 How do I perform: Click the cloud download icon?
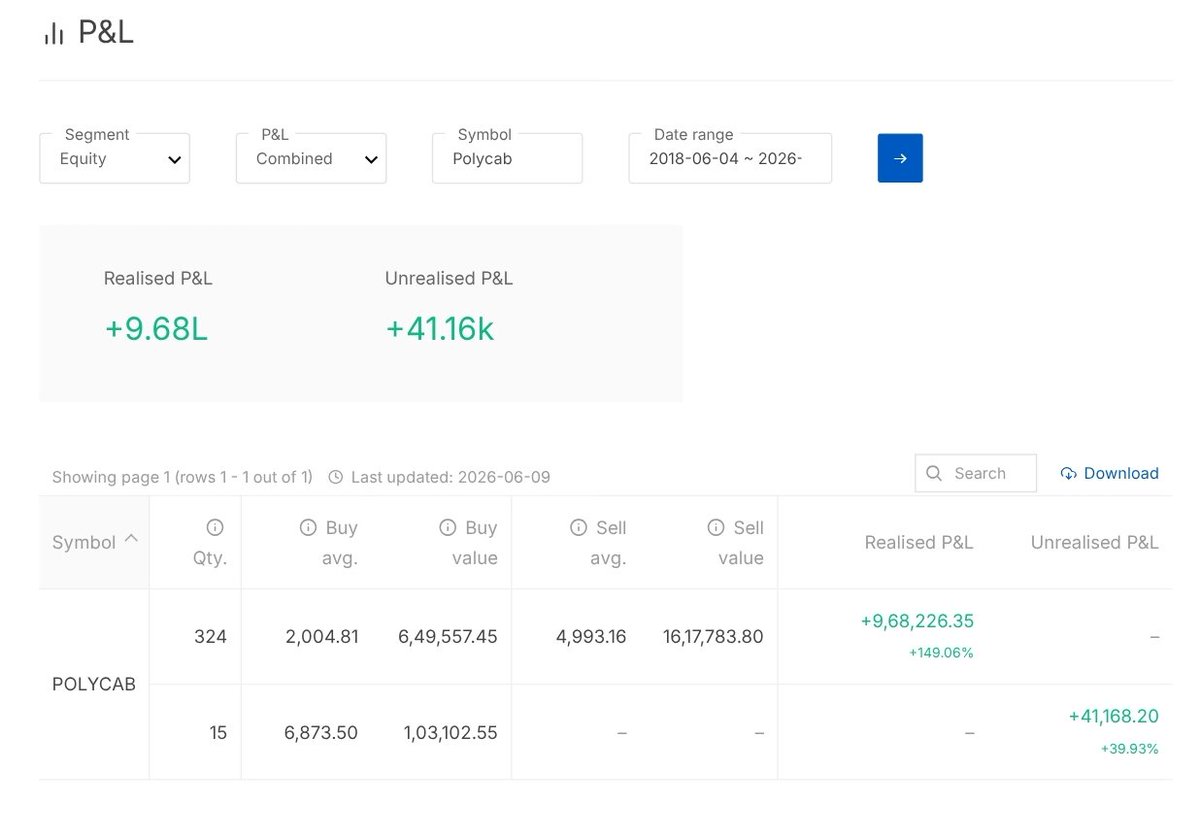coord(1068,473)
